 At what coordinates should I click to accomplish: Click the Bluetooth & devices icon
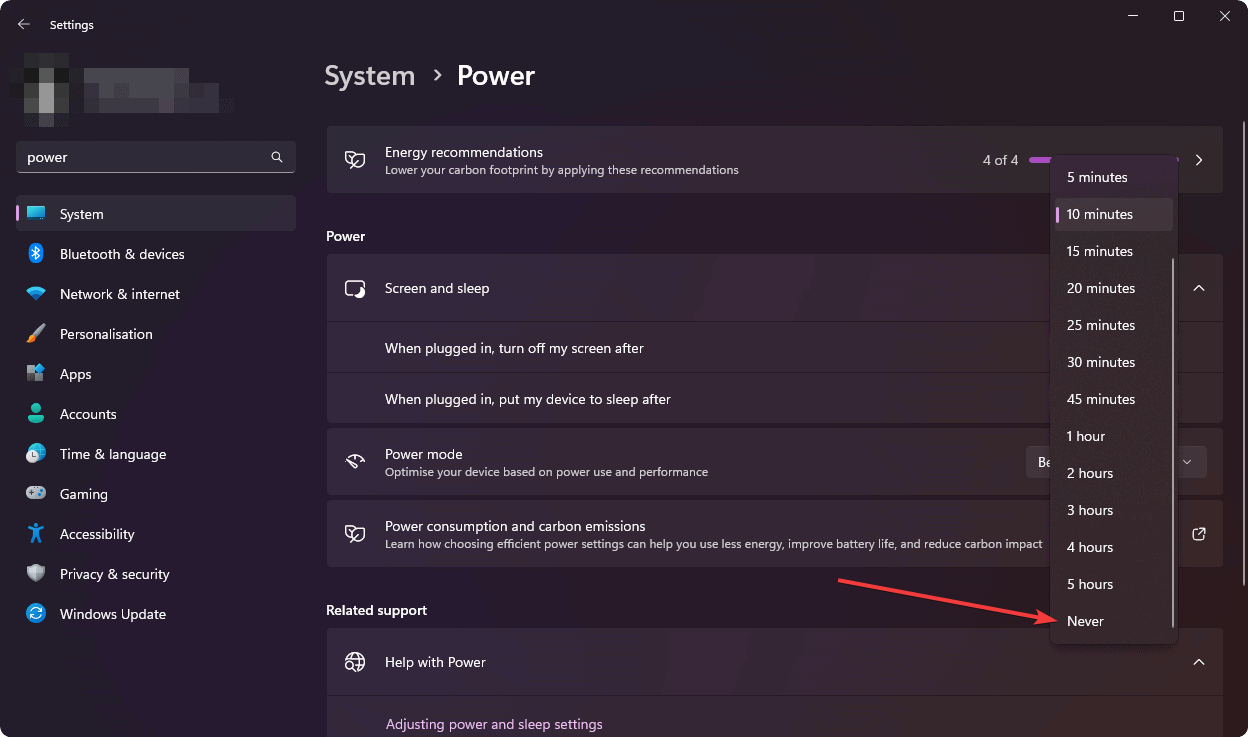[x=36, y=253]
